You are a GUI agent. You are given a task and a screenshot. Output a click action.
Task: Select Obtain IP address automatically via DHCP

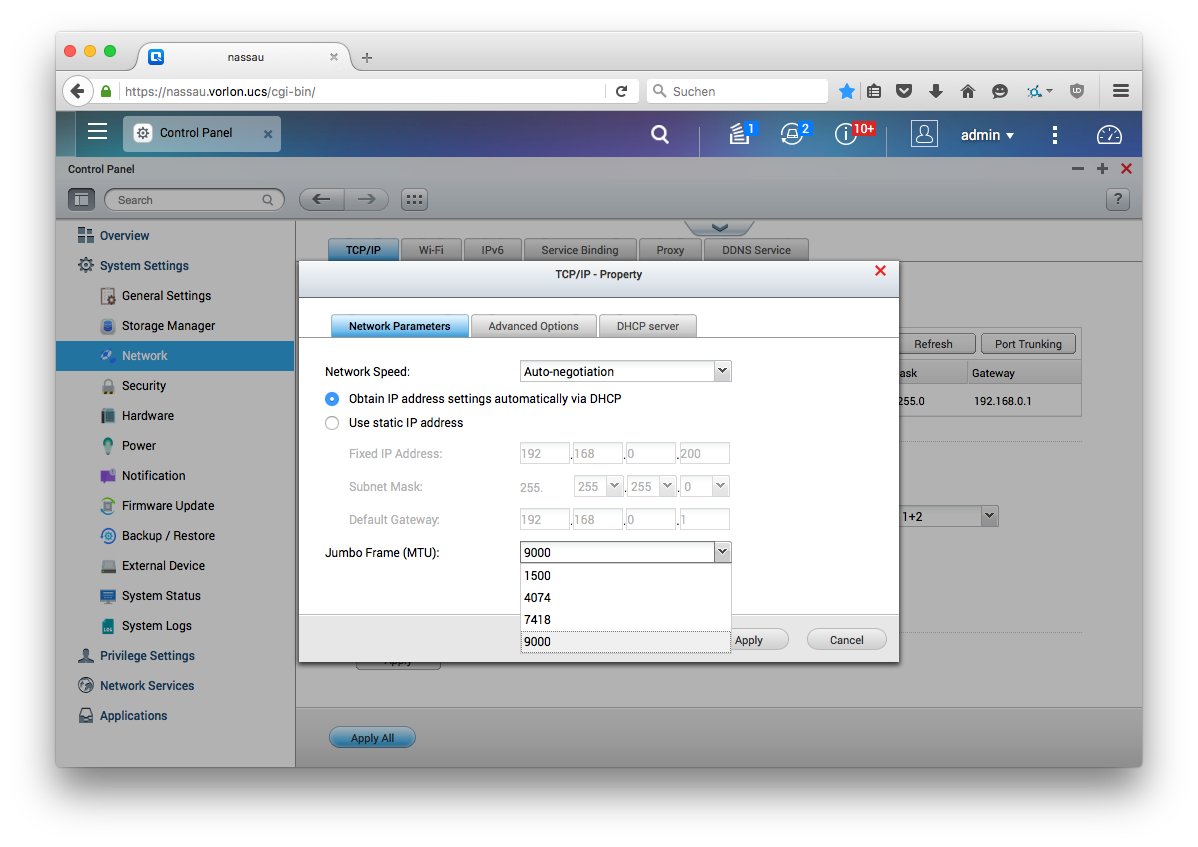pos(333,399)
